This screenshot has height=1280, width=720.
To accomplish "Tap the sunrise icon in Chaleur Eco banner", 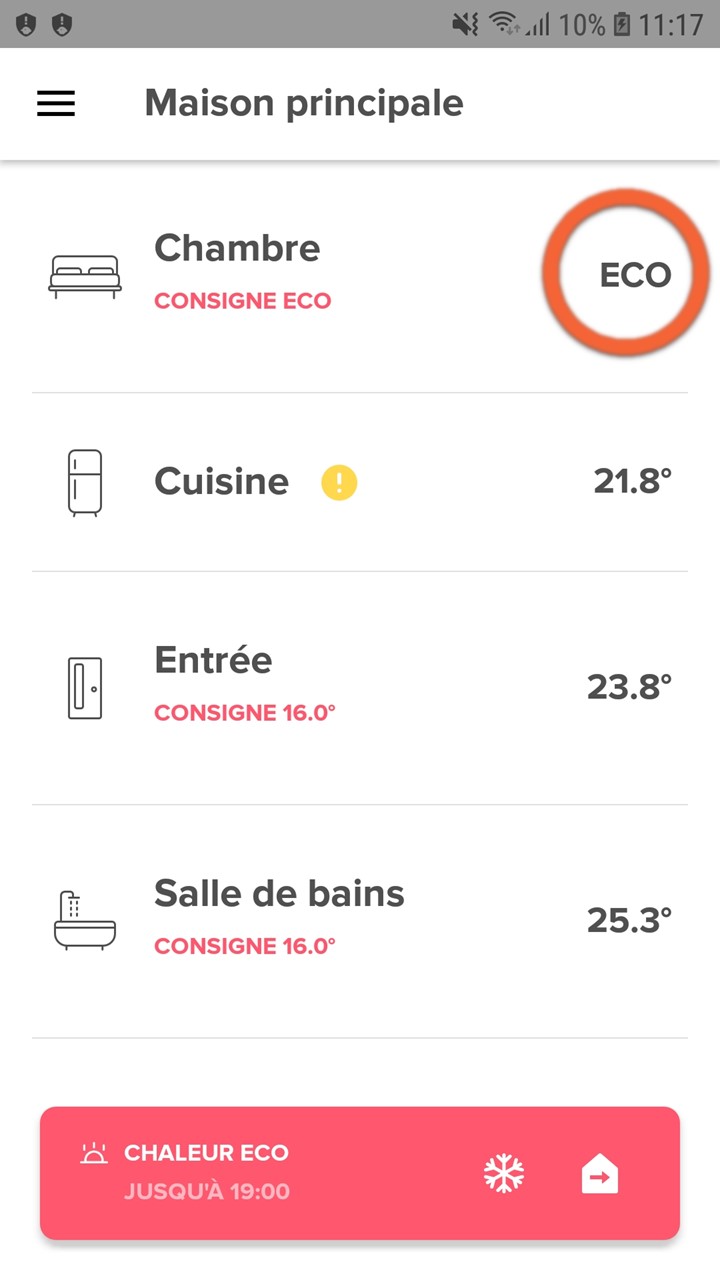I will click(94, 1154).
